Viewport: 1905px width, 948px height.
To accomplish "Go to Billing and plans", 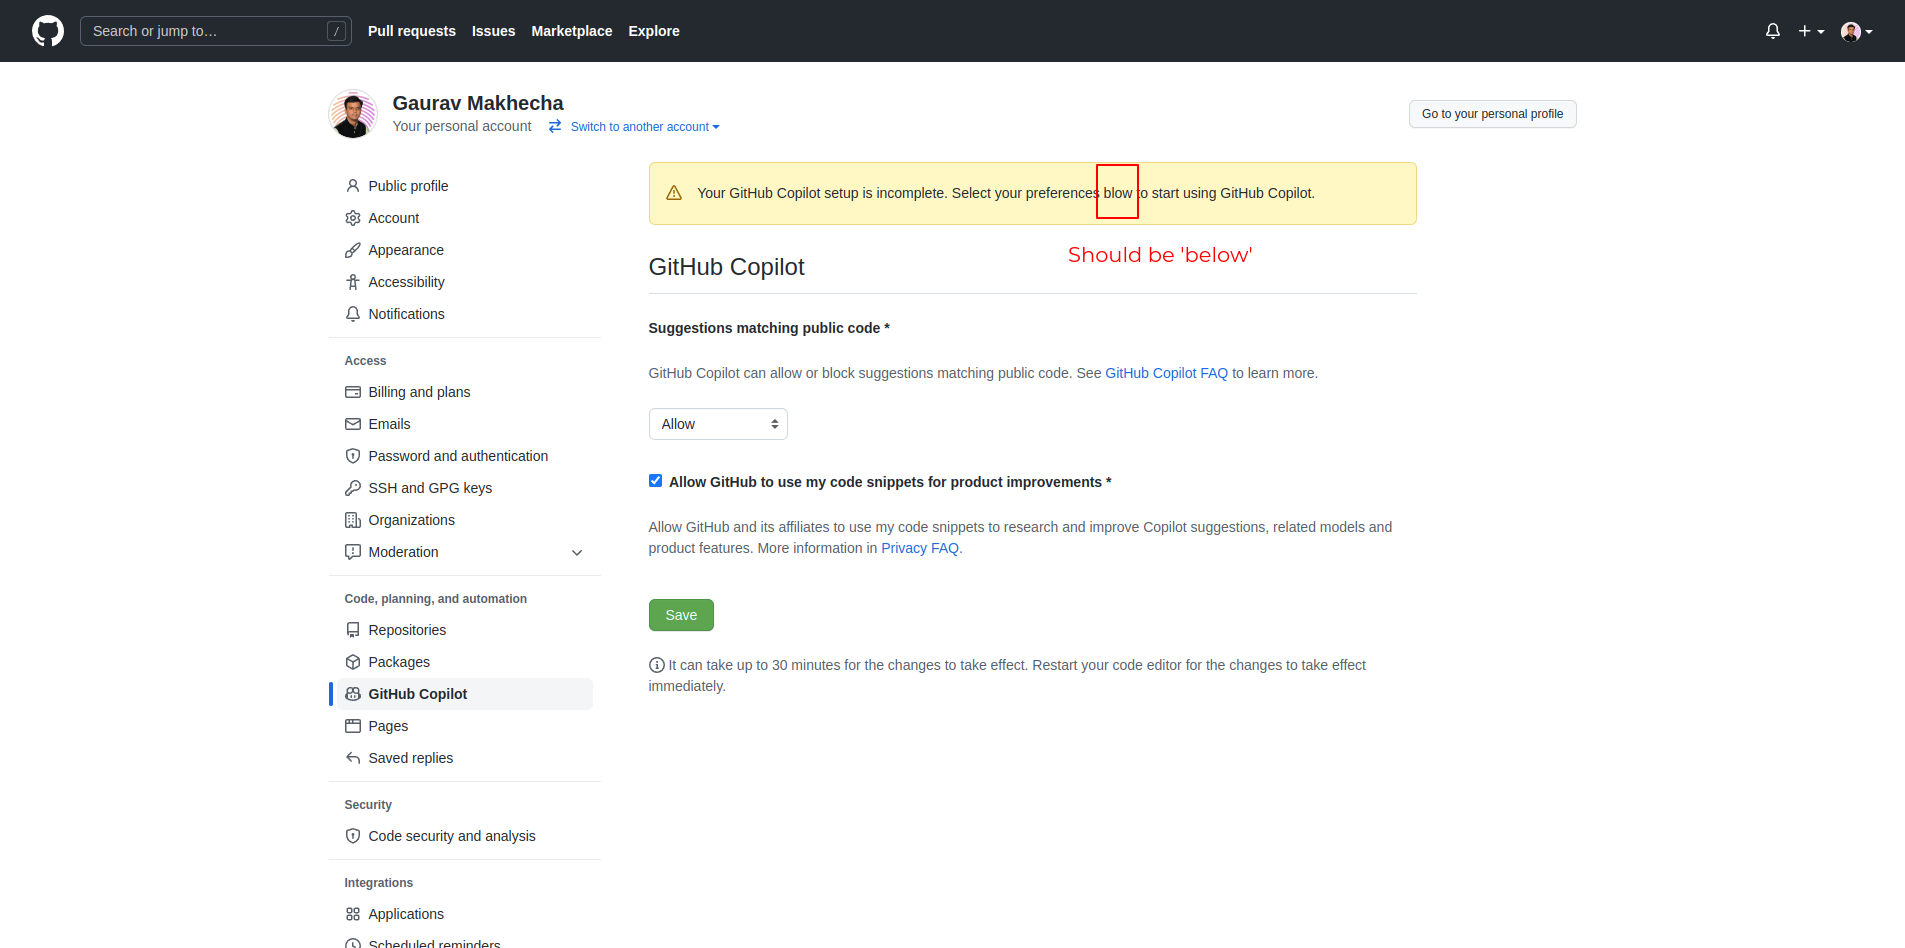I will tap(465, 392).
